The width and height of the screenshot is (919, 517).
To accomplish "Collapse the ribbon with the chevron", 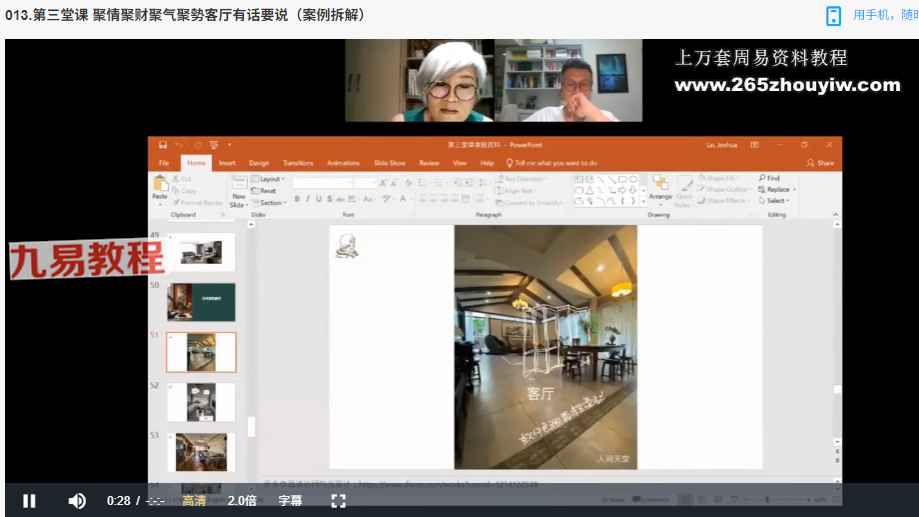I will 836,215.
